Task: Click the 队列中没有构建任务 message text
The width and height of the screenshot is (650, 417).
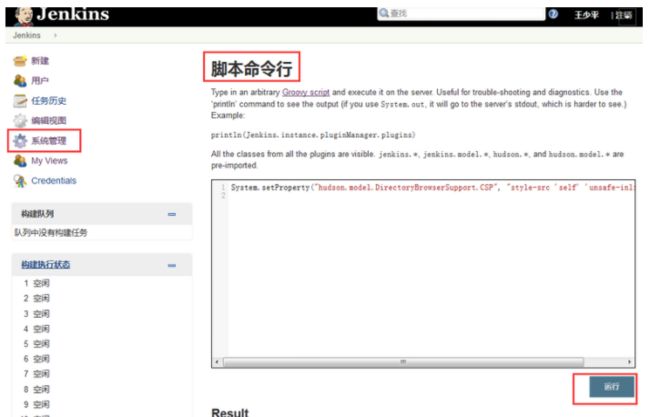Action: coord(51,233)
